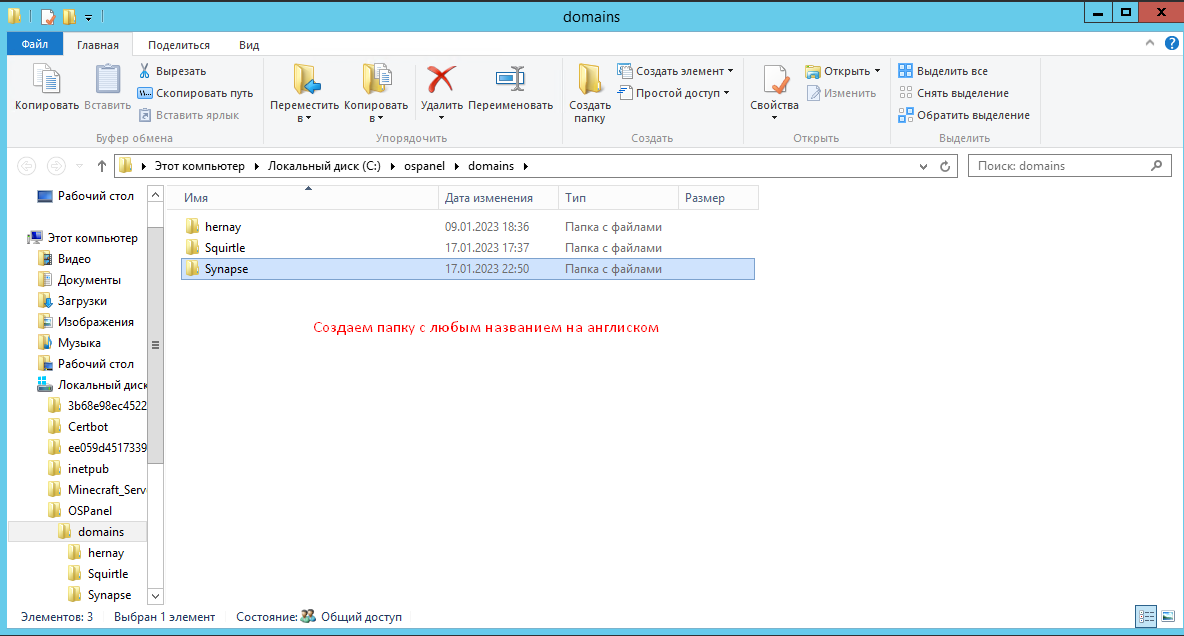Click the Paste (Вставить) clipboard icon
Screen dimensions: 1184x636
pyautogui.click(x=107, y=79)
